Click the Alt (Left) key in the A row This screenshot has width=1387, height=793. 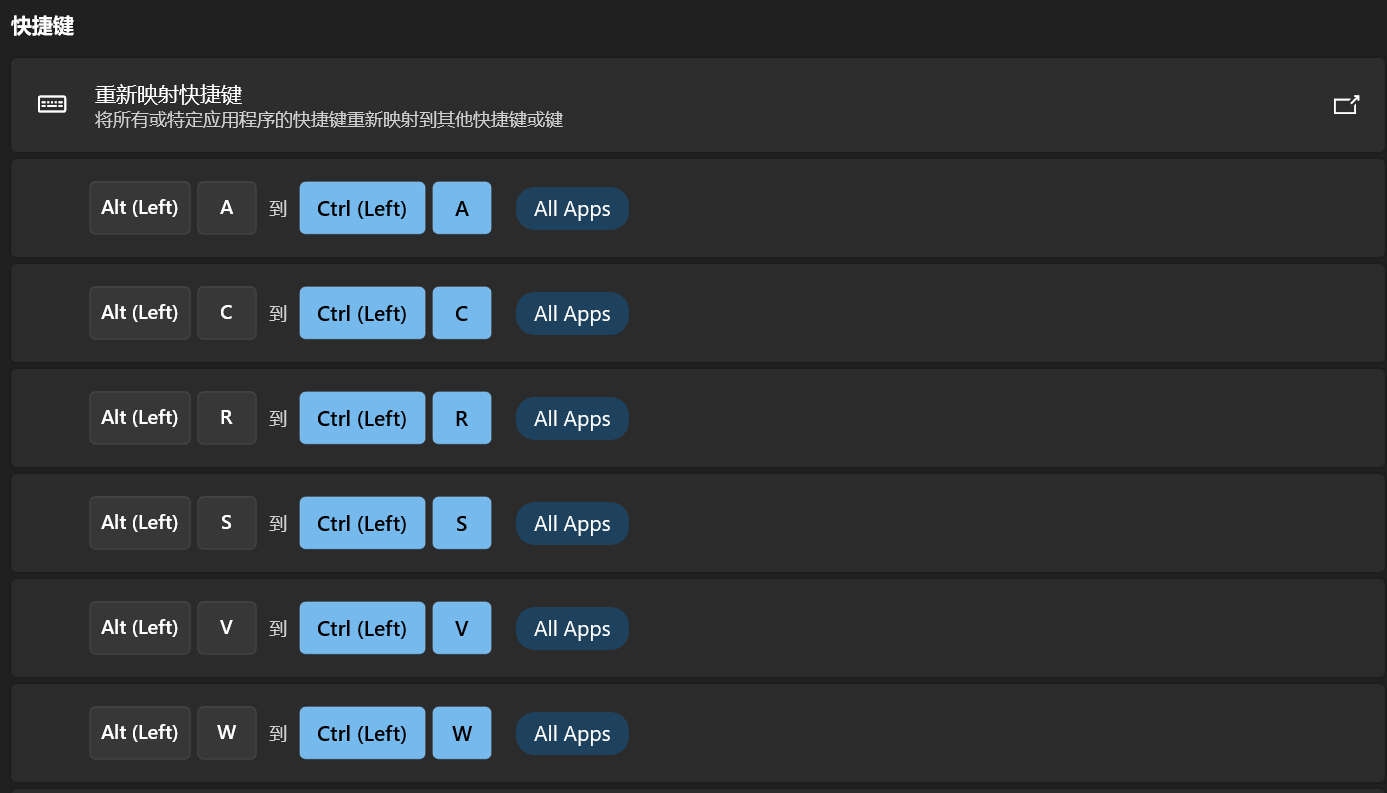(x=140, y=208)
